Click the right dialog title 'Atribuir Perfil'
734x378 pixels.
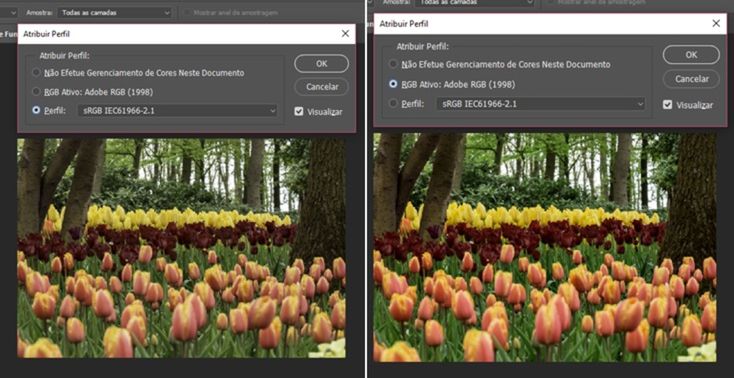click(x=404, y=23)
